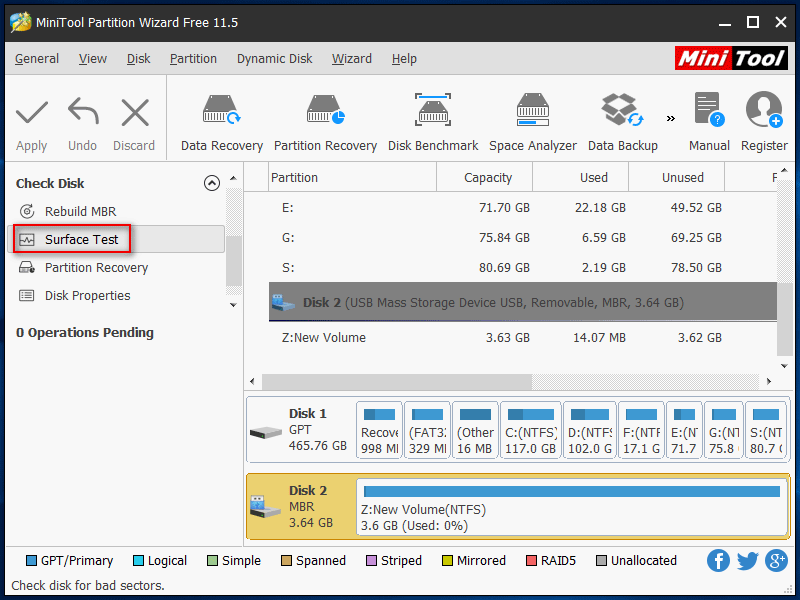Click sidebar scroll down arrow
The height and width of the screenshot is (600, 800).
[233, 305]
